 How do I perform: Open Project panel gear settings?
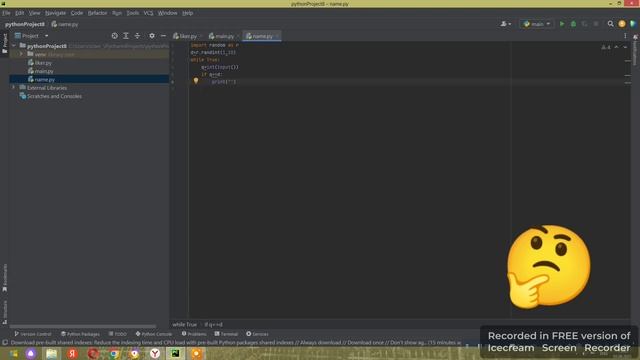point(152,36)
